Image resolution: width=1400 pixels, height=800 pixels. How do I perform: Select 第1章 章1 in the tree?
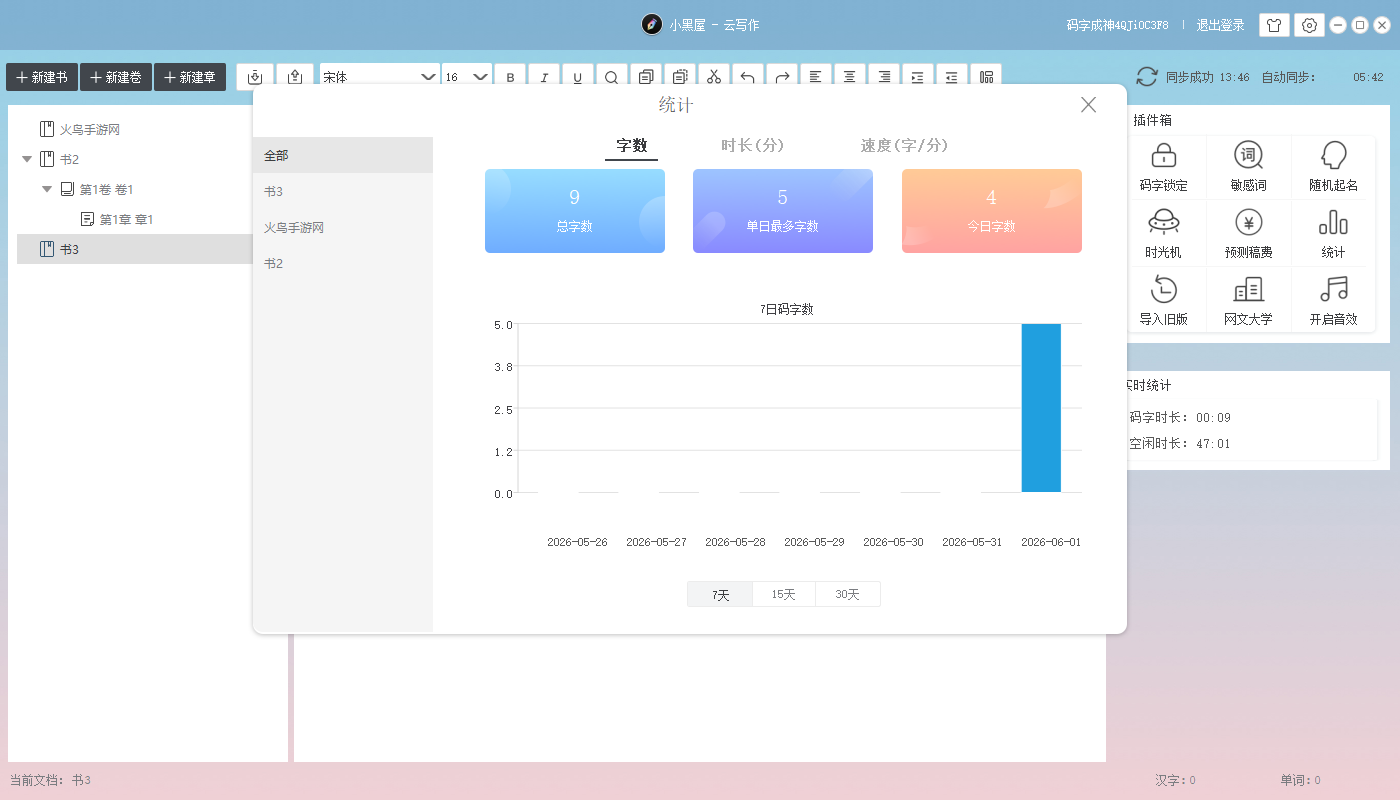(x=126, y=219)
